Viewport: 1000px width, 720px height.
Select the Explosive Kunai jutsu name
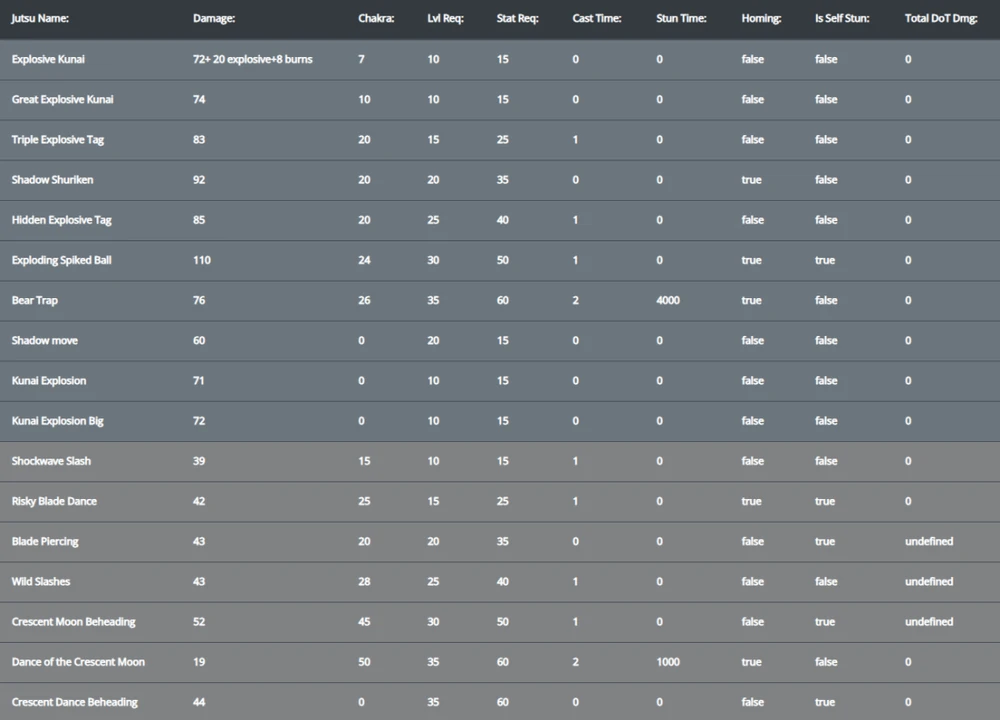(48, 59)
